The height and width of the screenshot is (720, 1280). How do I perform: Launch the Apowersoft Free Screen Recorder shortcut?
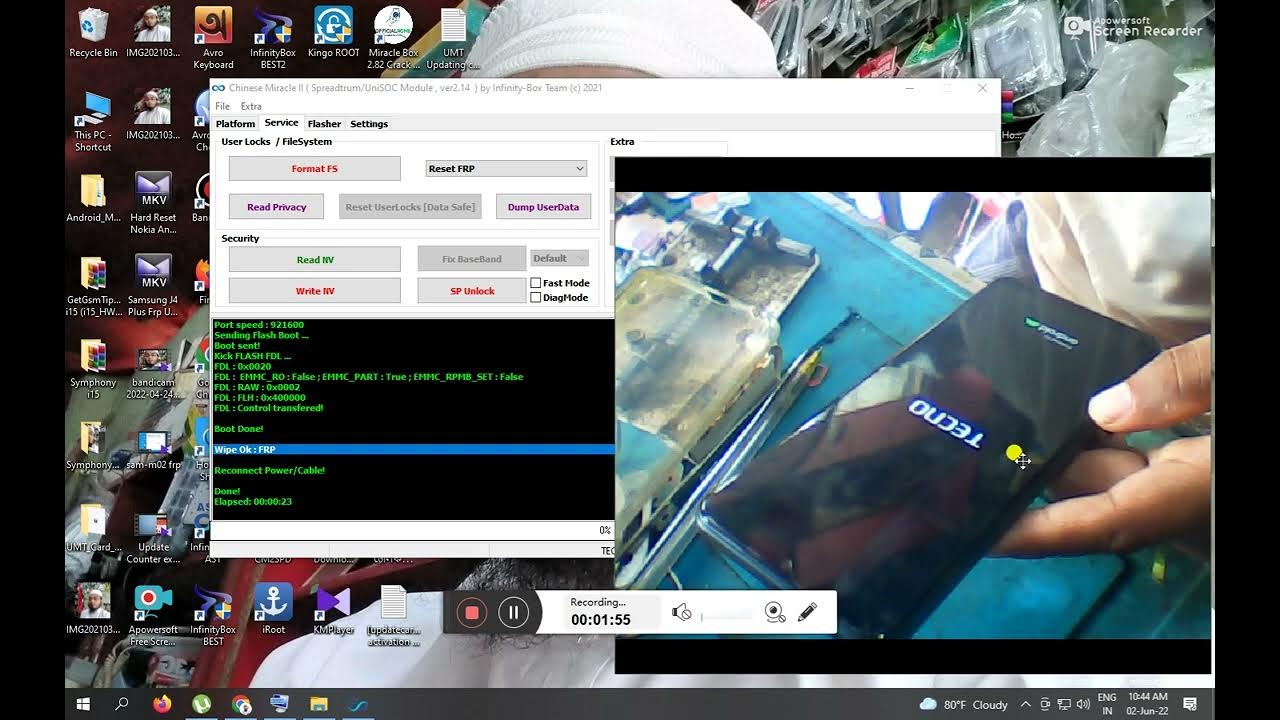click(153, 615)
